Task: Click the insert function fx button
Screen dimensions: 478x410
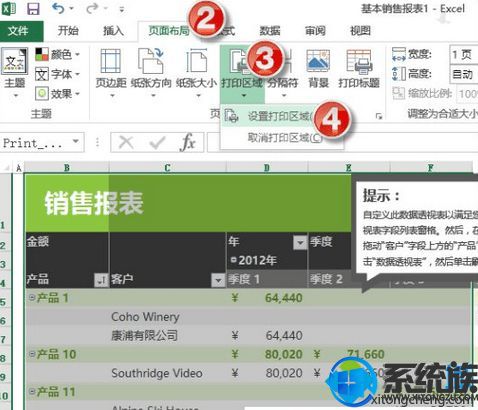Action: [187, 143]
